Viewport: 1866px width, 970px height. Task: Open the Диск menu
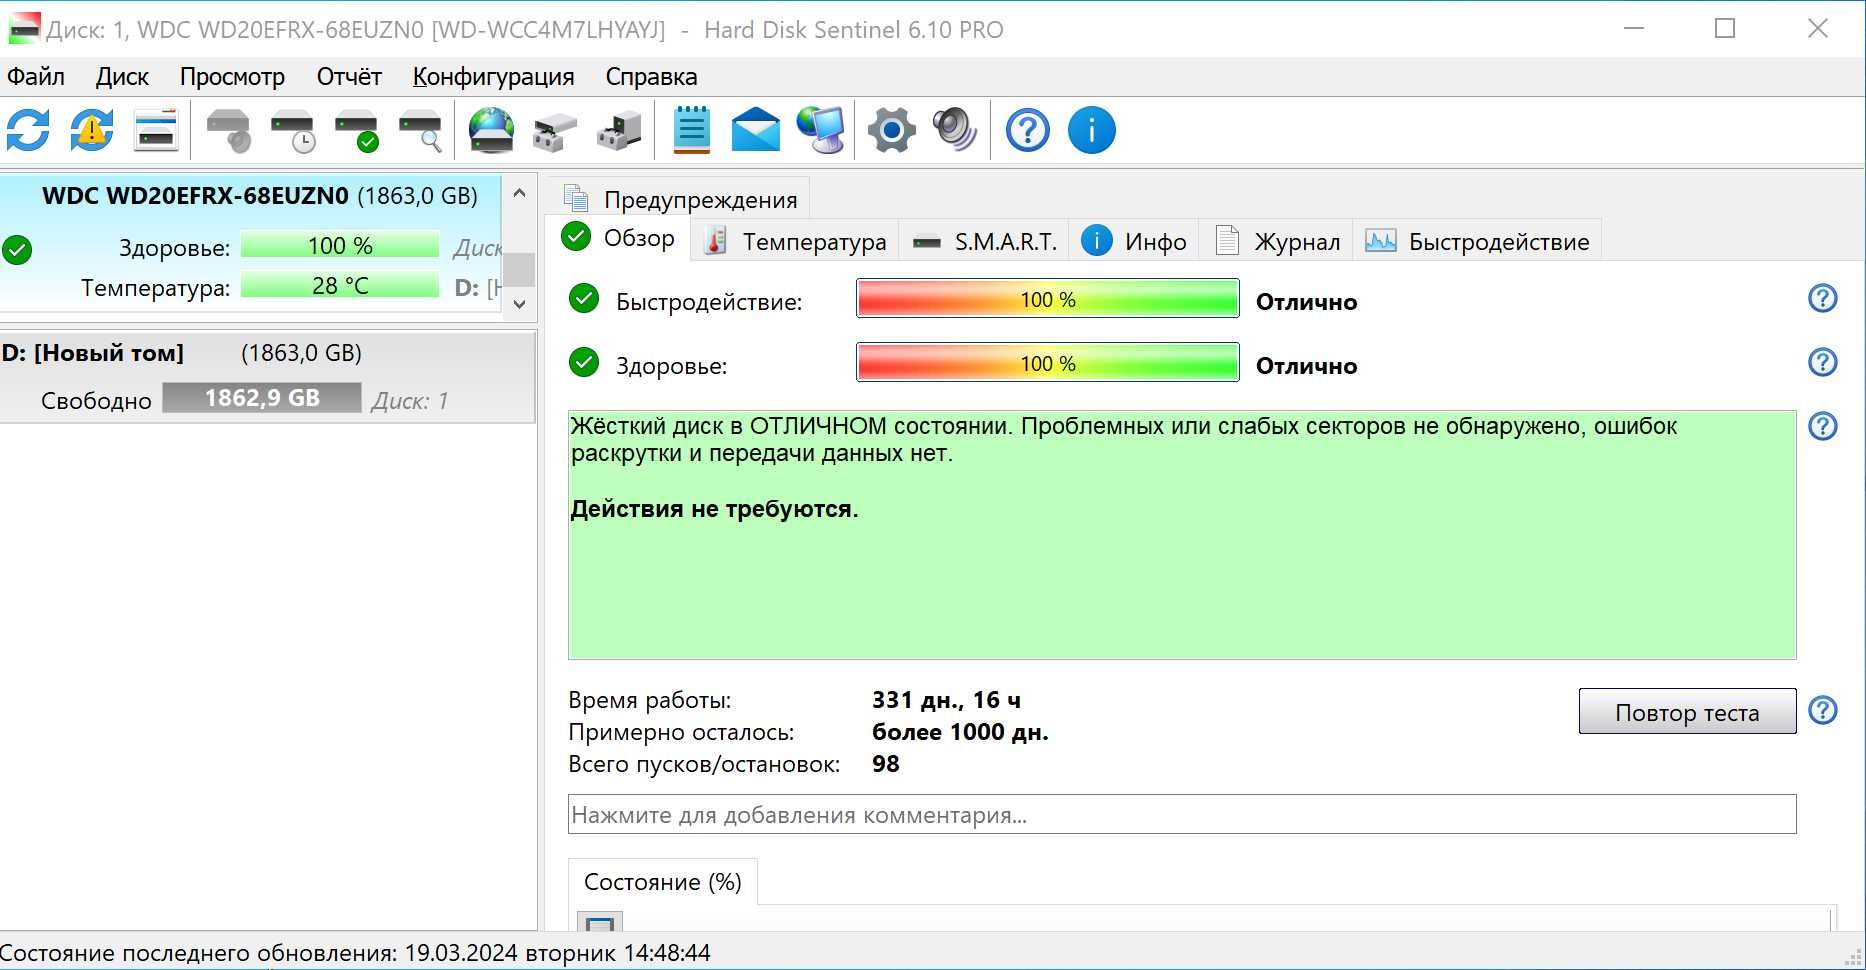[122, 76]
